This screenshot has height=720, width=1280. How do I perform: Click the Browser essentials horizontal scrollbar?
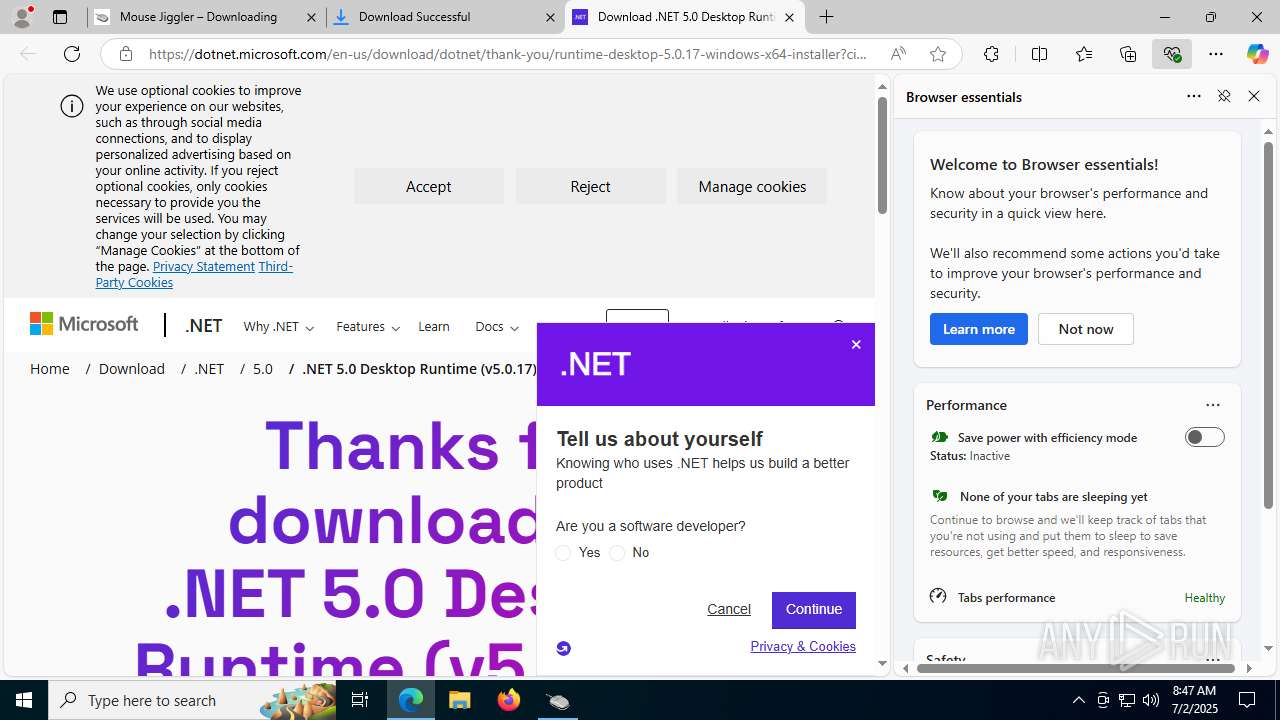(x=1075, y=668)
